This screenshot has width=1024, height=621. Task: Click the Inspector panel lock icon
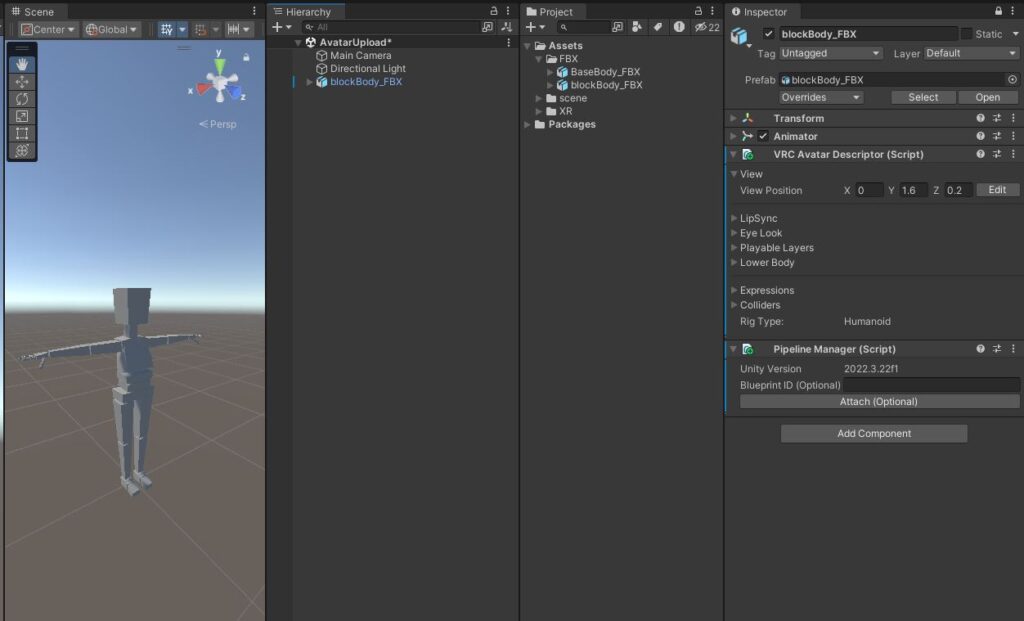click(x=998, y=11)
